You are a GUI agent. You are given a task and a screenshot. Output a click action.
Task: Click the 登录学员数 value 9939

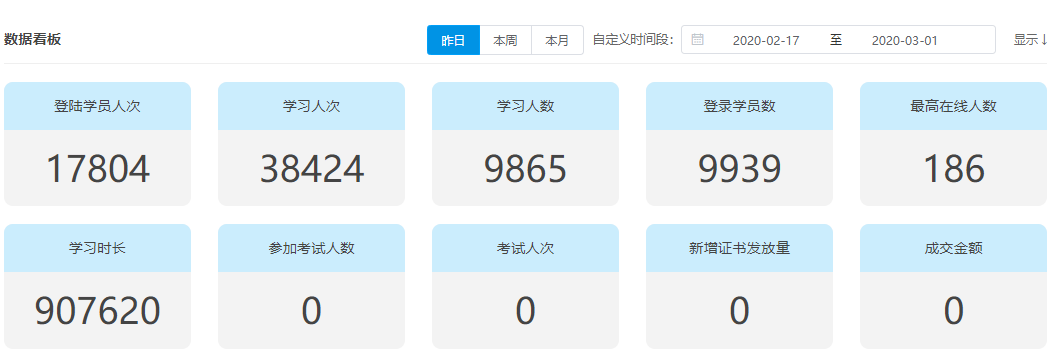coord(740,169)
